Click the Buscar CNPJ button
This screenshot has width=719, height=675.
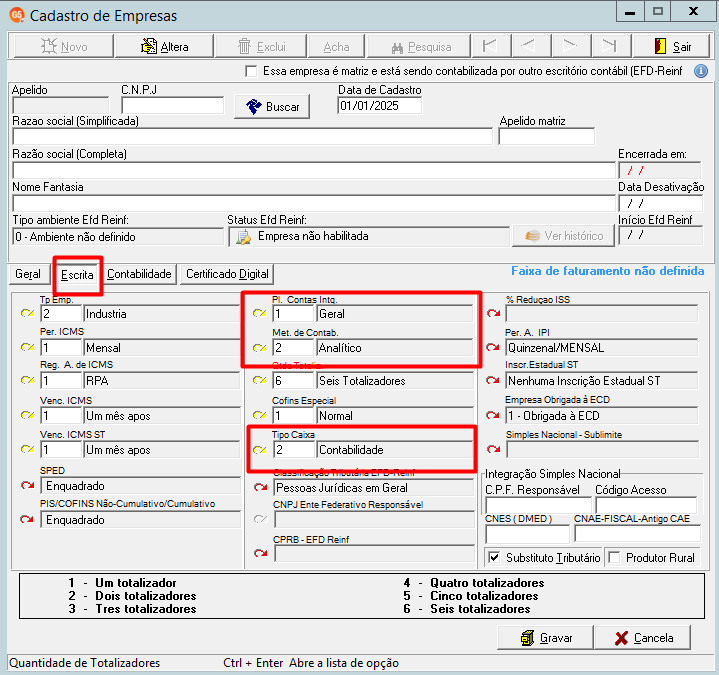(x=272, y=106)
